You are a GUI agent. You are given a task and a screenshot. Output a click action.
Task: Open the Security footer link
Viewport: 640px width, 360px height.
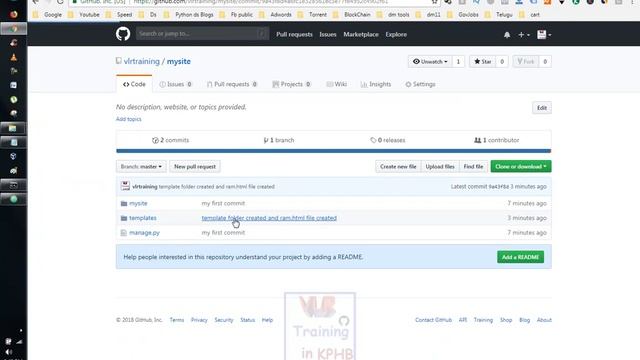pos(224,320)
